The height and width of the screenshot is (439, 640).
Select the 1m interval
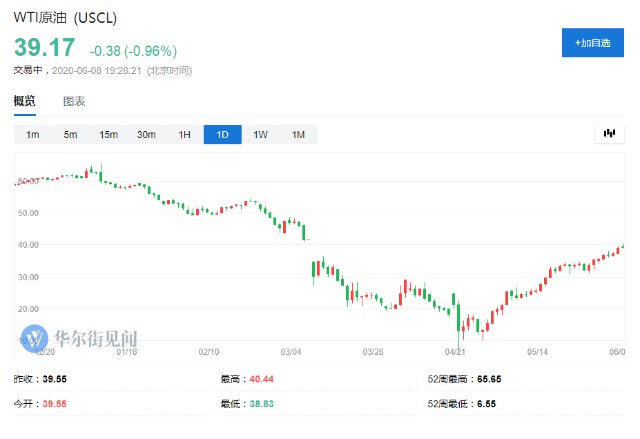pyautogui.click(x=33, y=135)
